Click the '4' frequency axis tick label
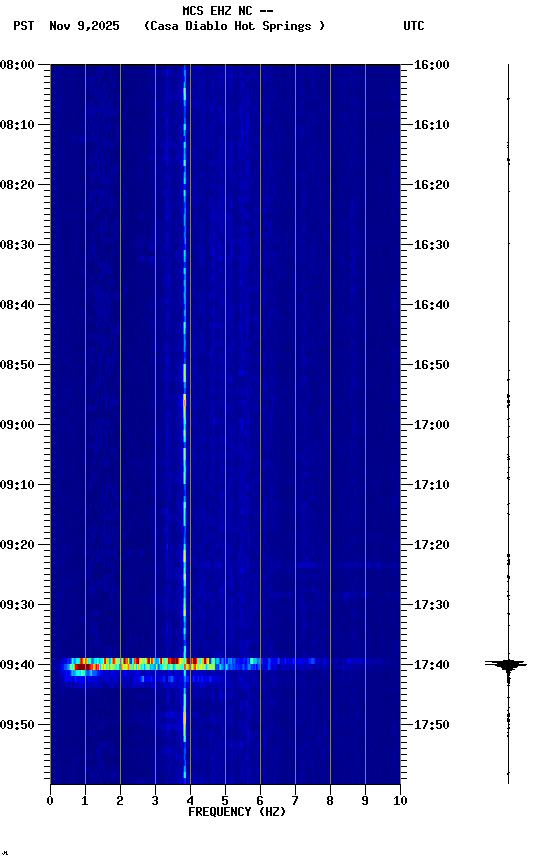Image resolution: width=552 pixels, height=864 pixels. [190, 801]
